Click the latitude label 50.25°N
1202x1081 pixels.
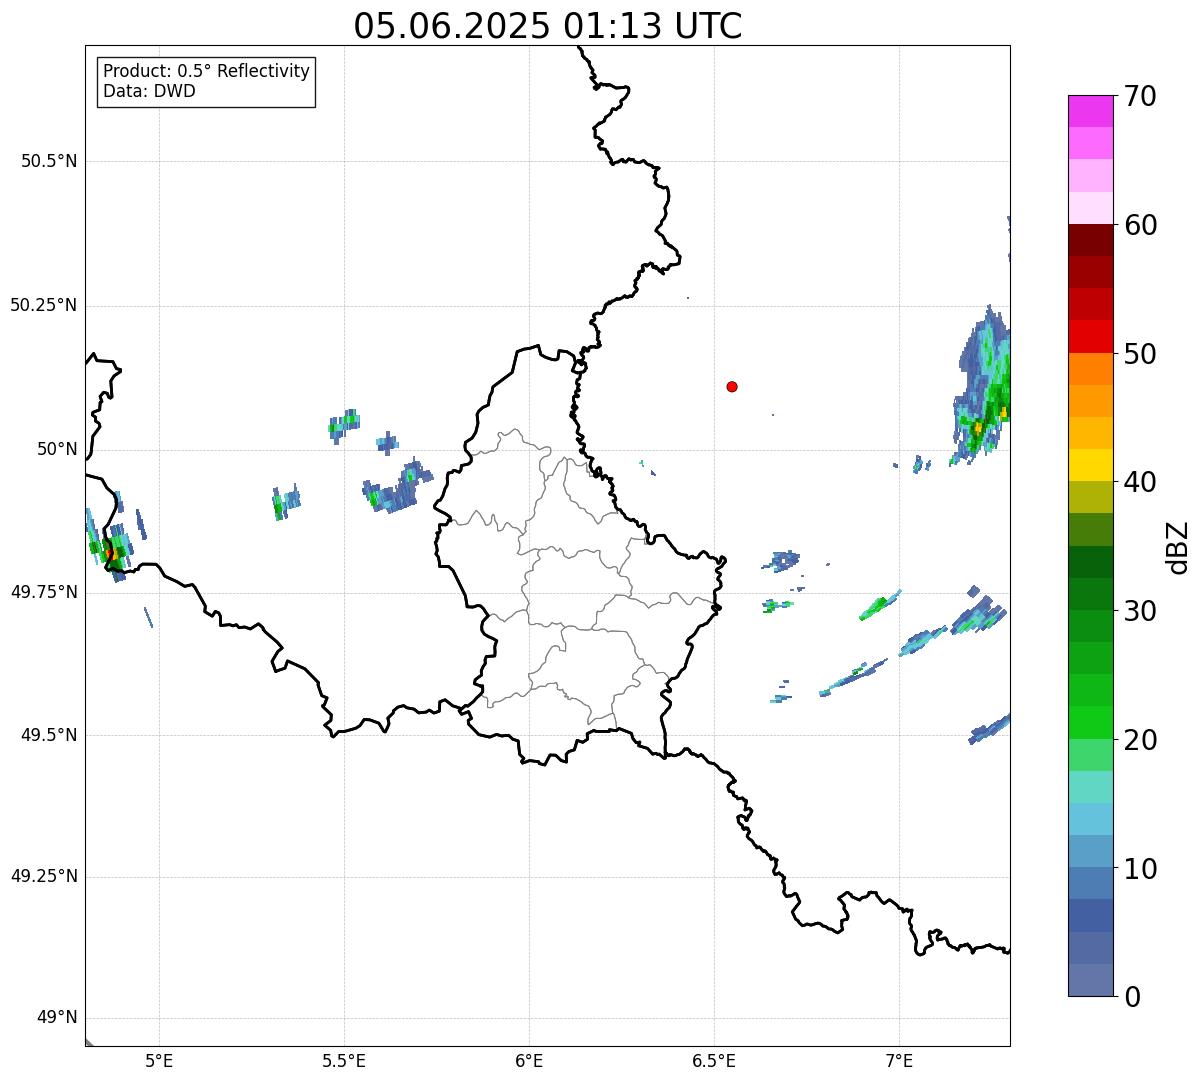click(x=43, y=305)
